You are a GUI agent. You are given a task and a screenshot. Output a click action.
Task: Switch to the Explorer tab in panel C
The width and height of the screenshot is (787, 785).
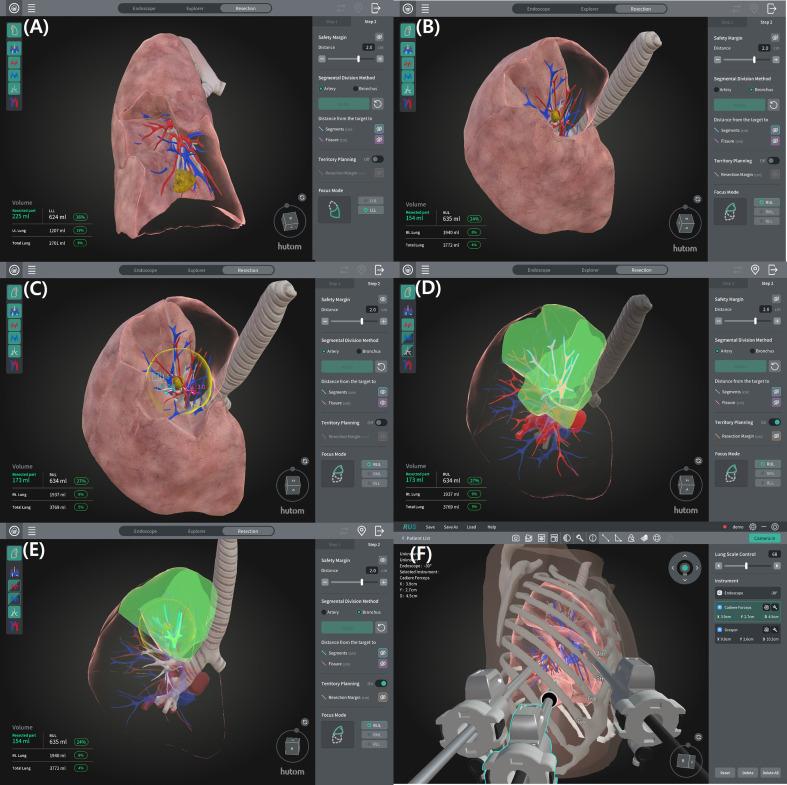[x=197, y=270]
